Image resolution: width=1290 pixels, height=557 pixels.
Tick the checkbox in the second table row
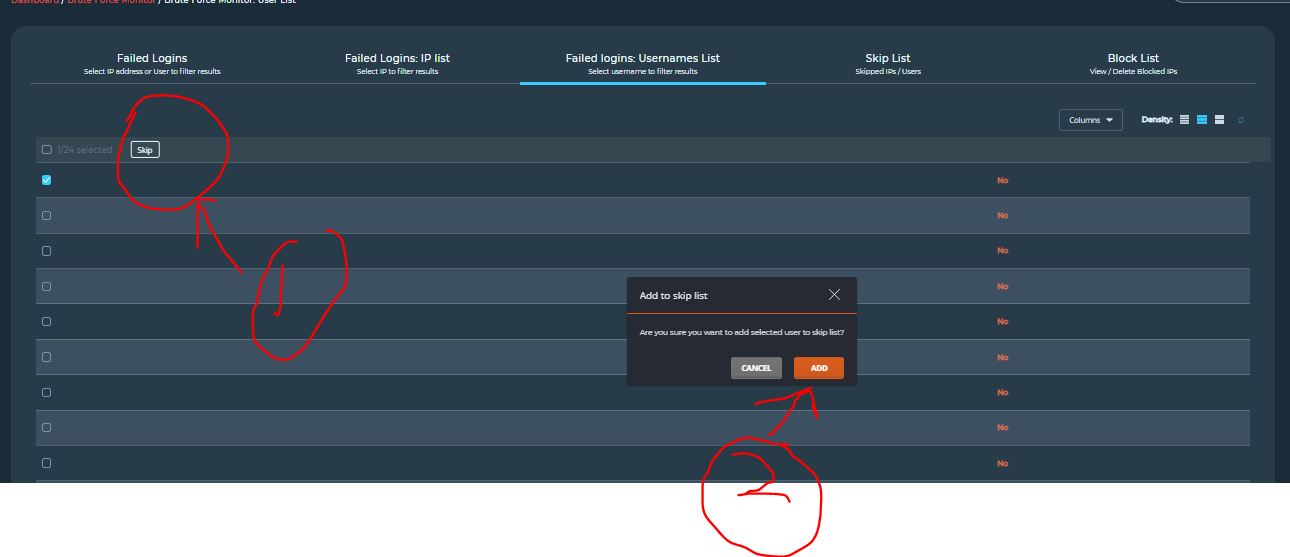point(46,216)
